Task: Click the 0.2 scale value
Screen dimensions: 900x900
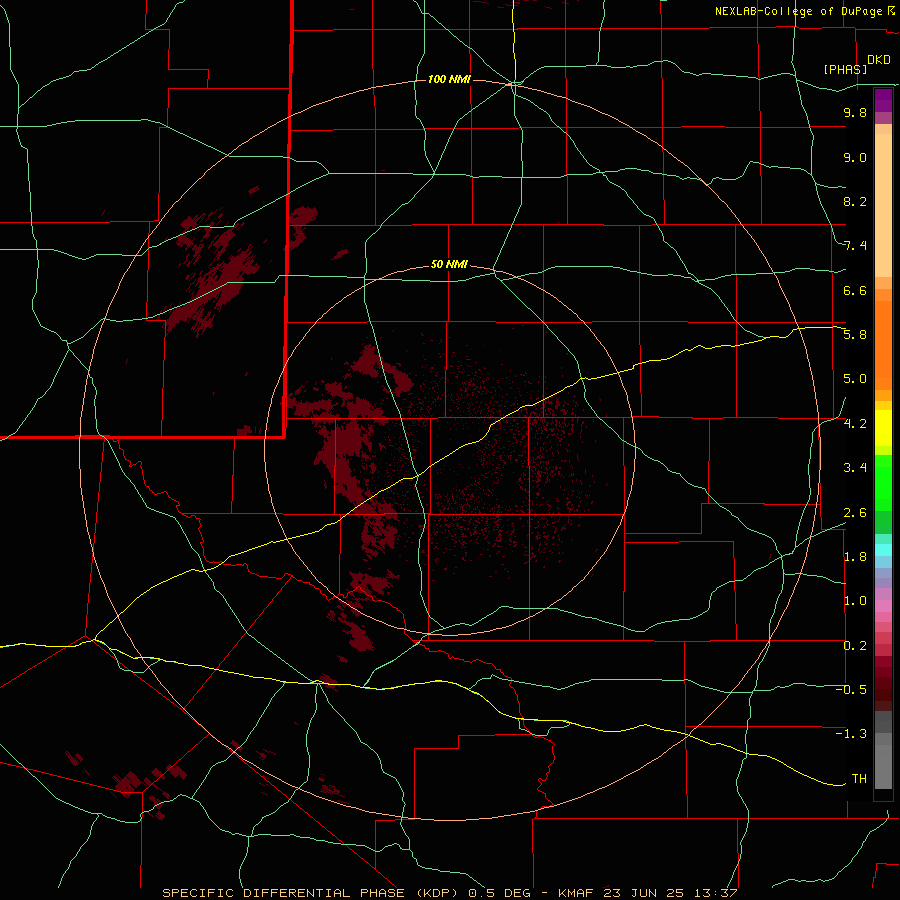Action: (x=855, y=646)
